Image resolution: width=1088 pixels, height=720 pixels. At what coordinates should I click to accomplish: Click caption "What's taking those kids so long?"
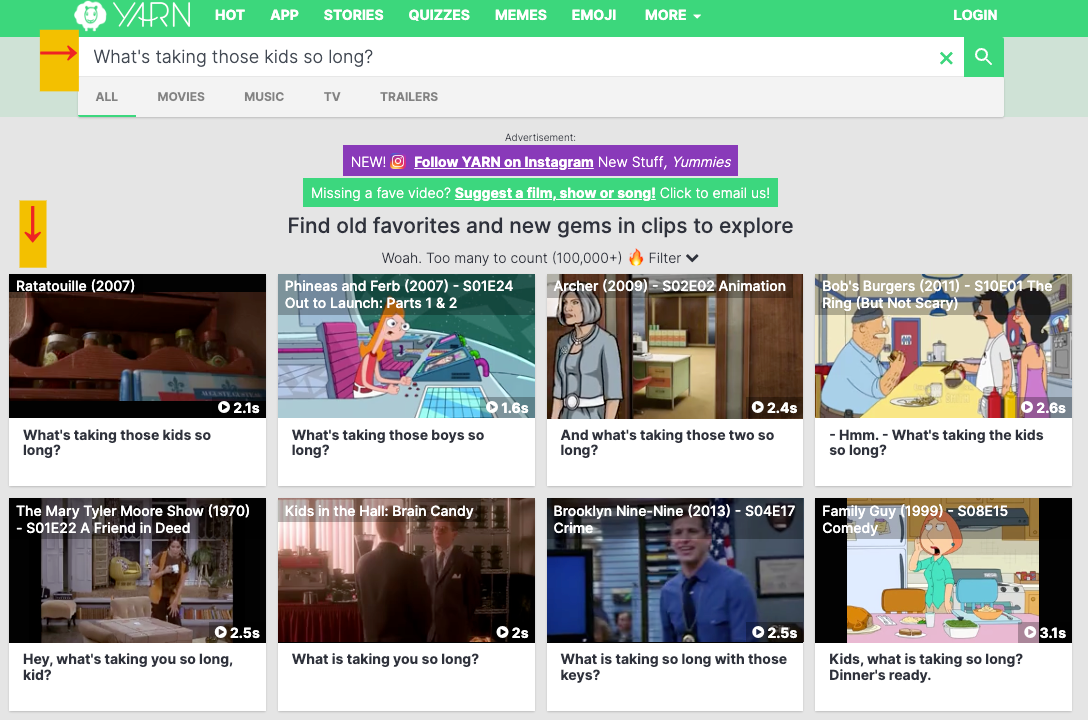(x=117, y=443)
